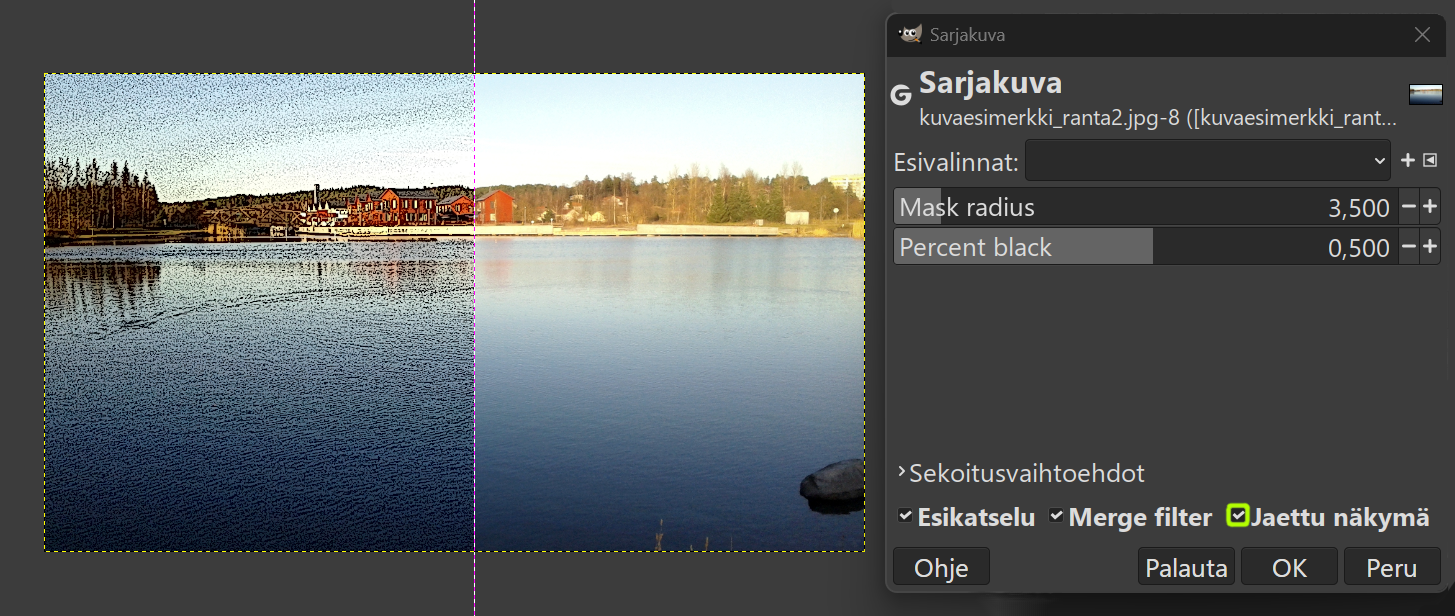Viewport: 1455px width, 616px height.
Task: Turn off Jaettu näkymä split view
Action: click(x=1238, y=516)
